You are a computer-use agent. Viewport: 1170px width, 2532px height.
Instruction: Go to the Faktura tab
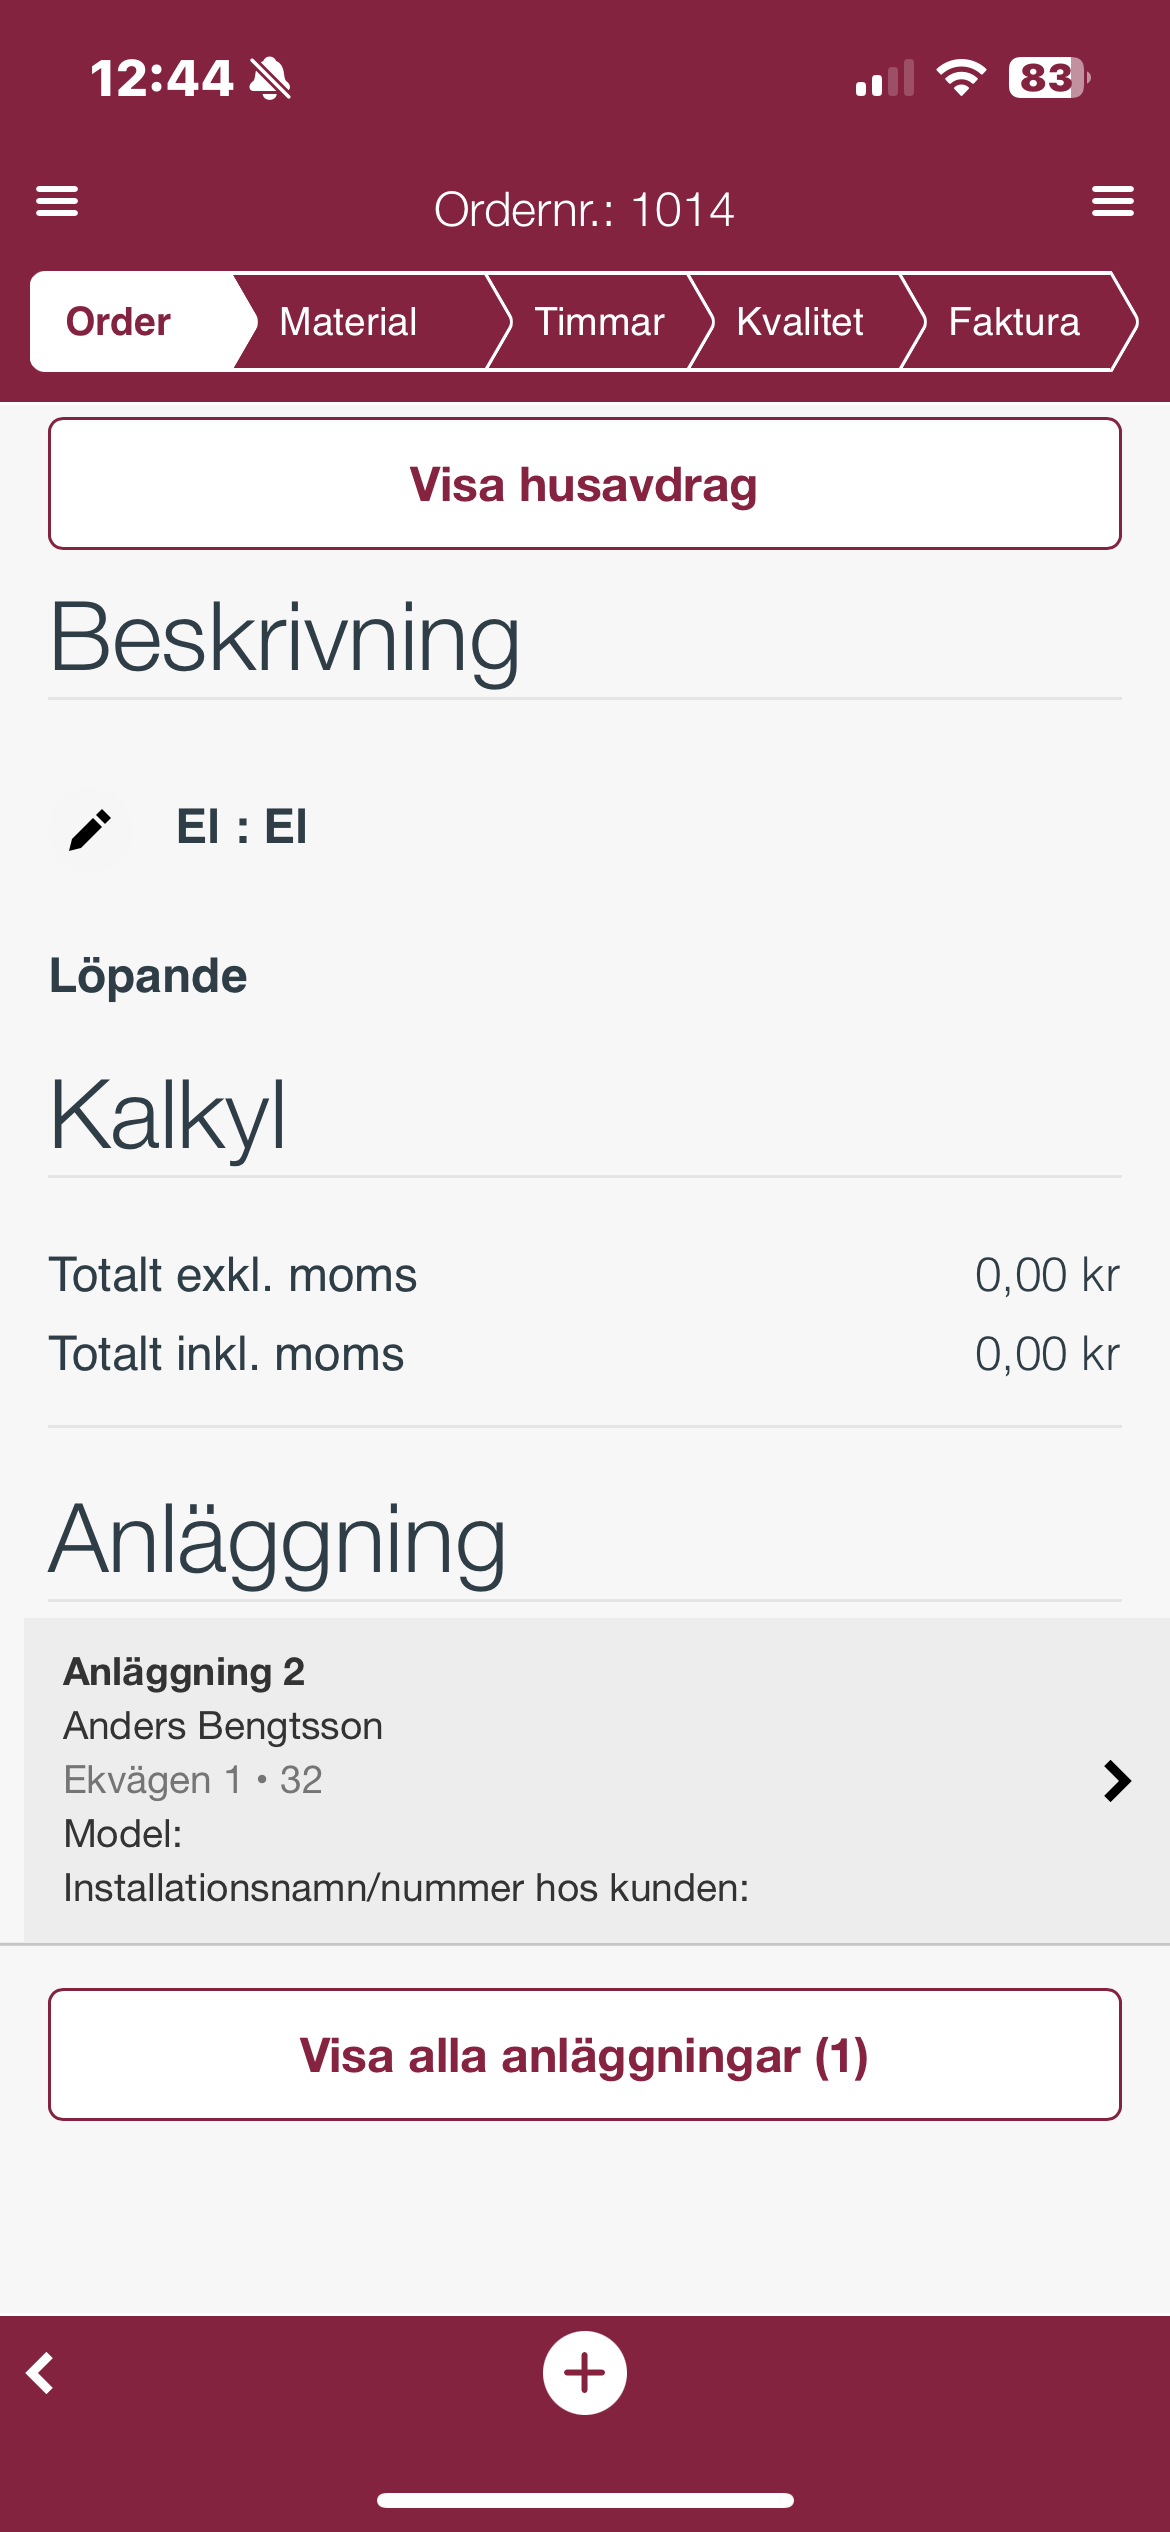(x=1013, y=322)
